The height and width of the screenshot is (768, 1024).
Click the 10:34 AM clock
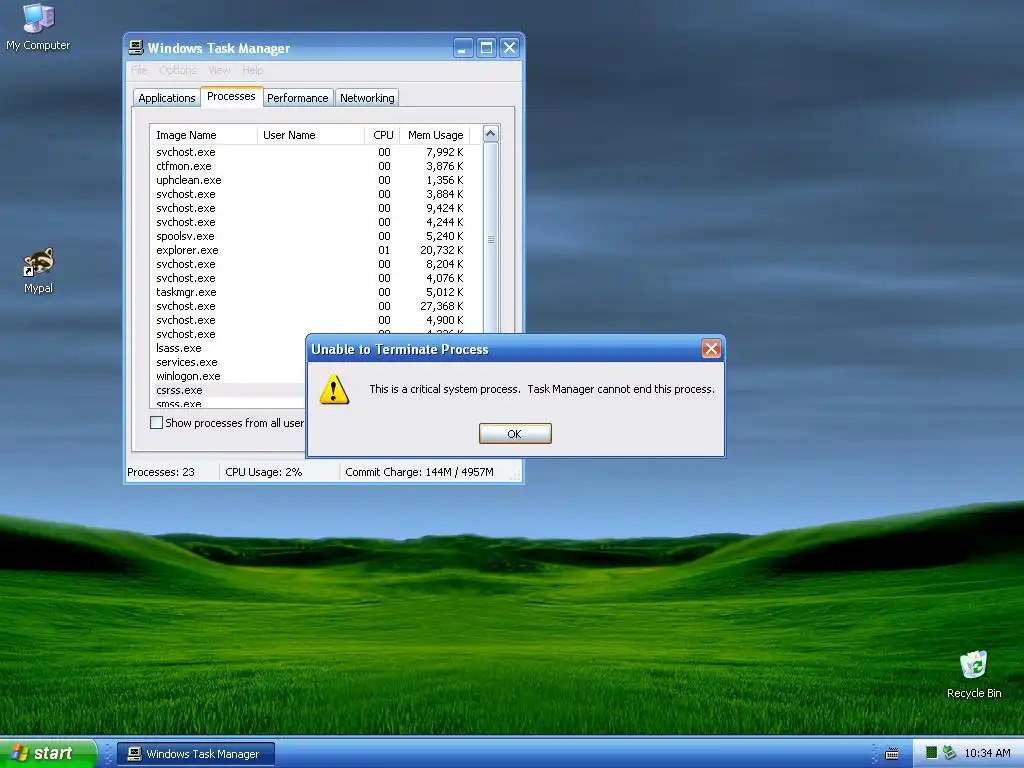987,754
